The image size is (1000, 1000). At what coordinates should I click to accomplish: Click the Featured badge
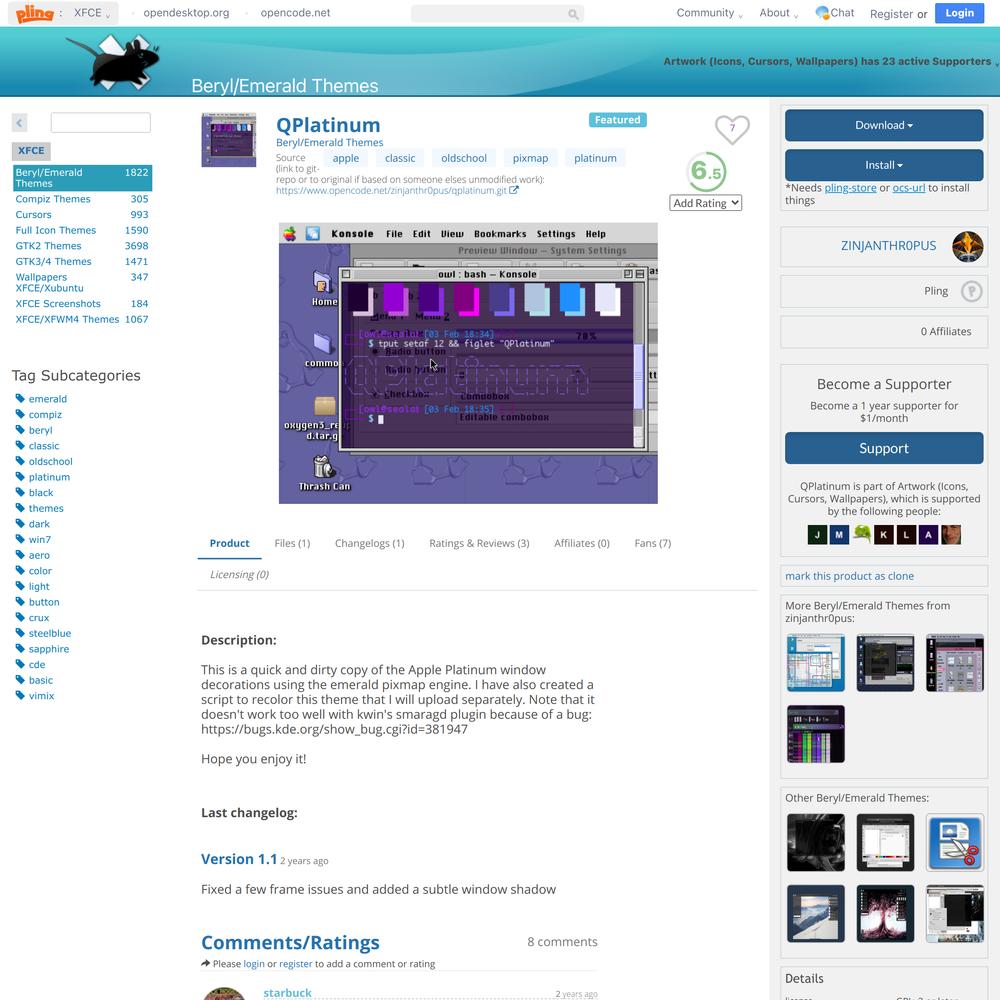coord(617,120)
